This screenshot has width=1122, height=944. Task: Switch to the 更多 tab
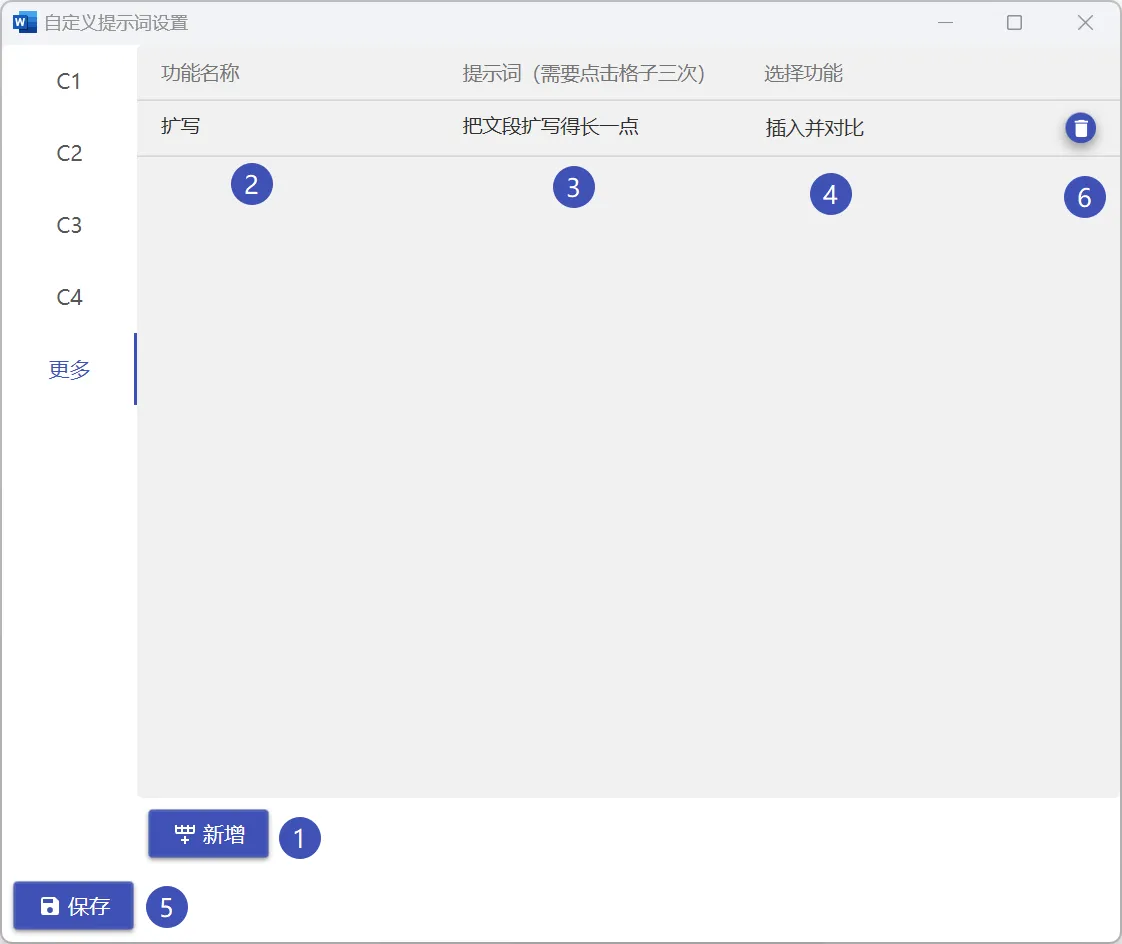[68, 368]
